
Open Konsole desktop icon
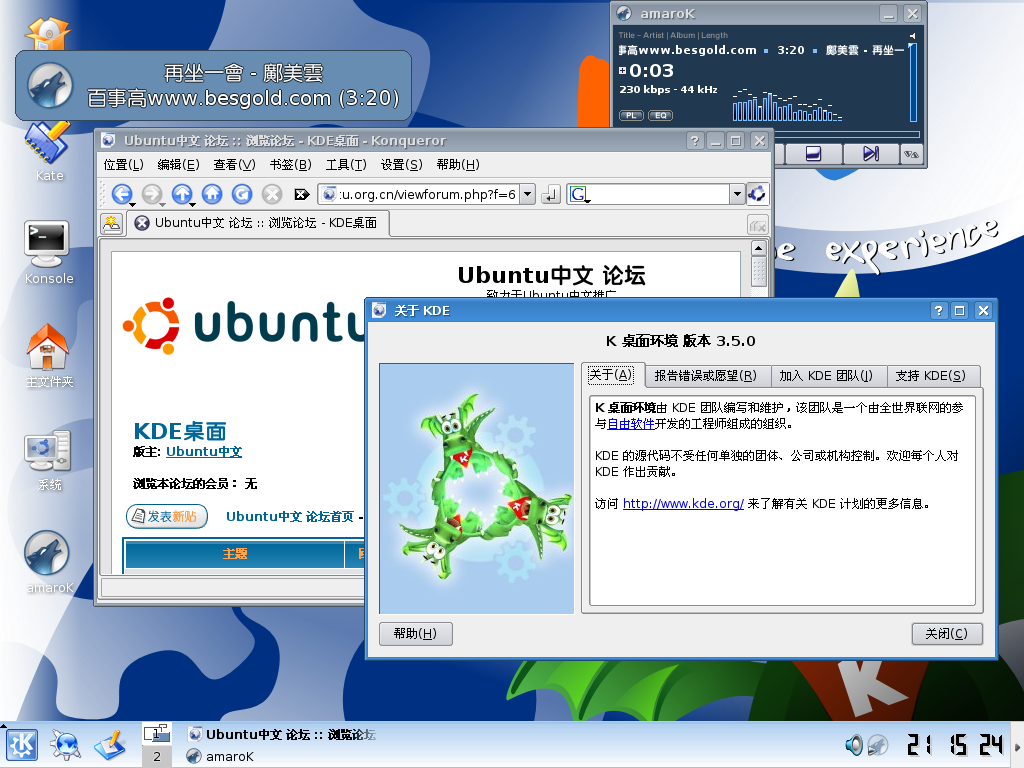pyautogui.click(x=49, y=253)
